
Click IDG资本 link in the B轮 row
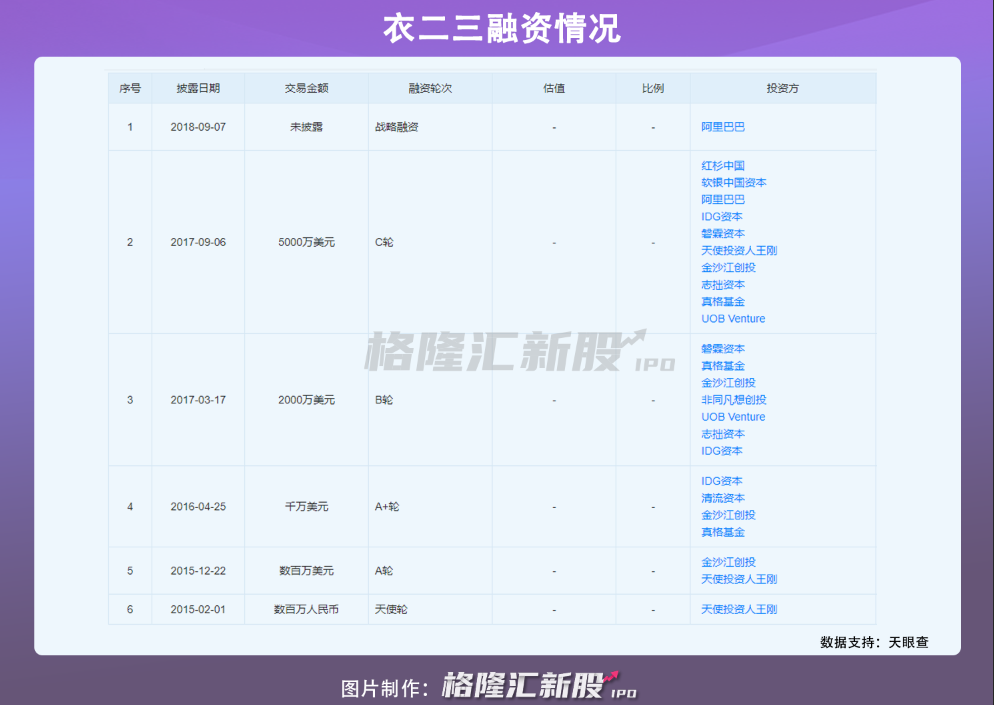click(721, 451)
